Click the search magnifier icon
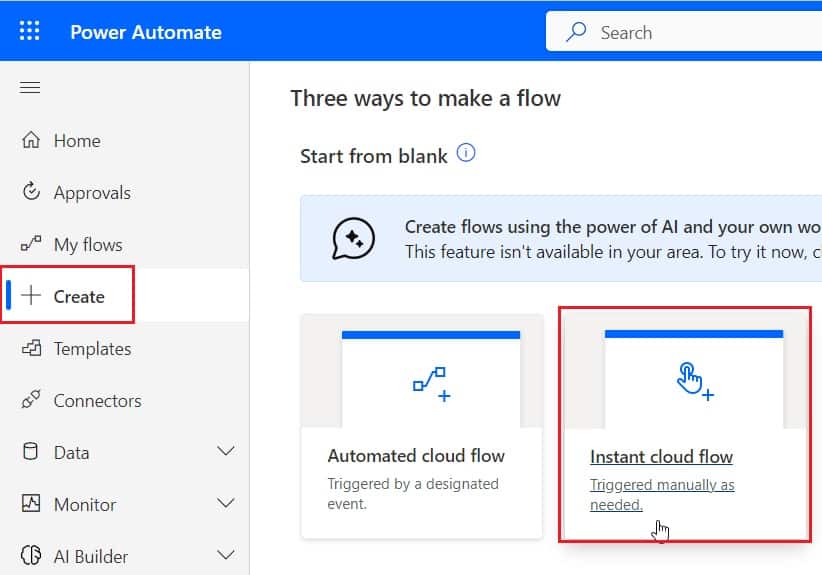This screenshot has width=822, height=575. coord(576,32)
